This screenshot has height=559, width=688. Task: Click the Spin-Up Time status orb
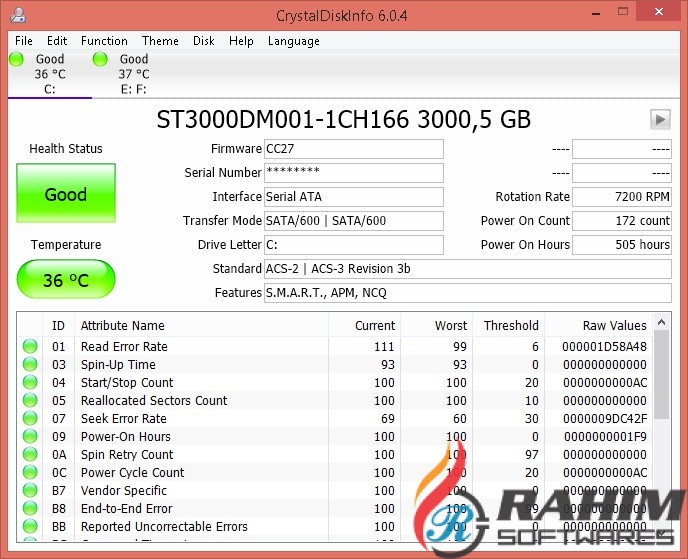(30, 365)
